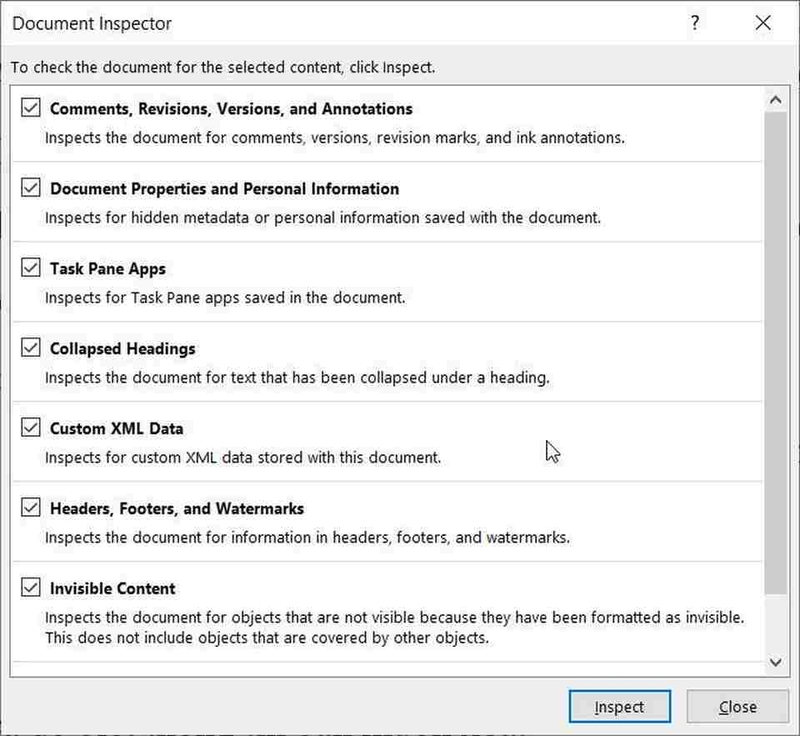
Task: Select the Custom XML Data label
Action: pyautogui.click(x=116, y=429)
